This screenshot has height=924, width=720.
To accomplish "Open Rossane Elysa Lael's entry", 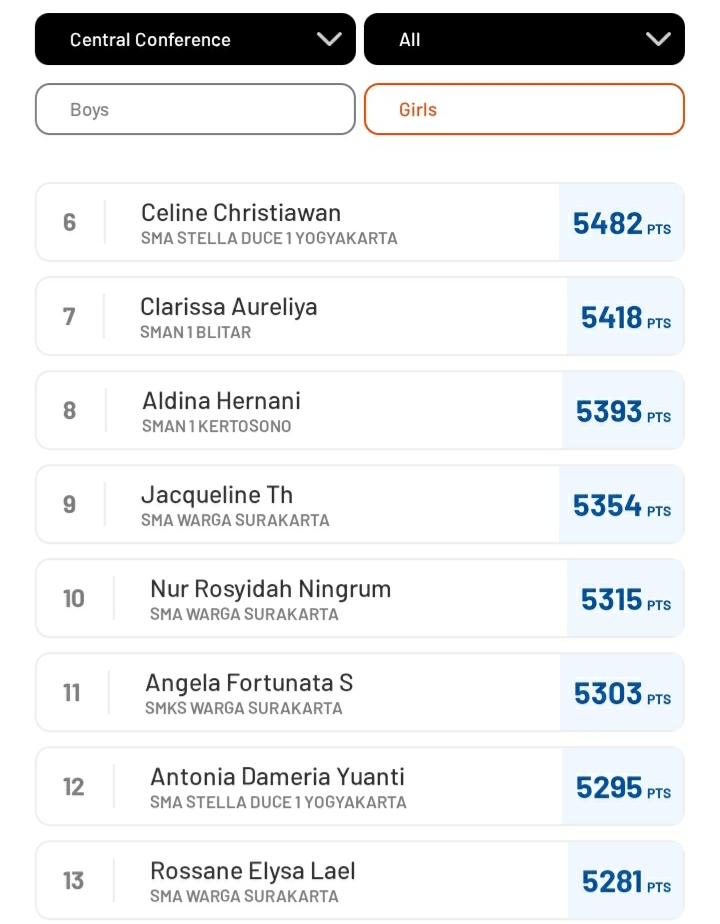I will tap(360, 880).
